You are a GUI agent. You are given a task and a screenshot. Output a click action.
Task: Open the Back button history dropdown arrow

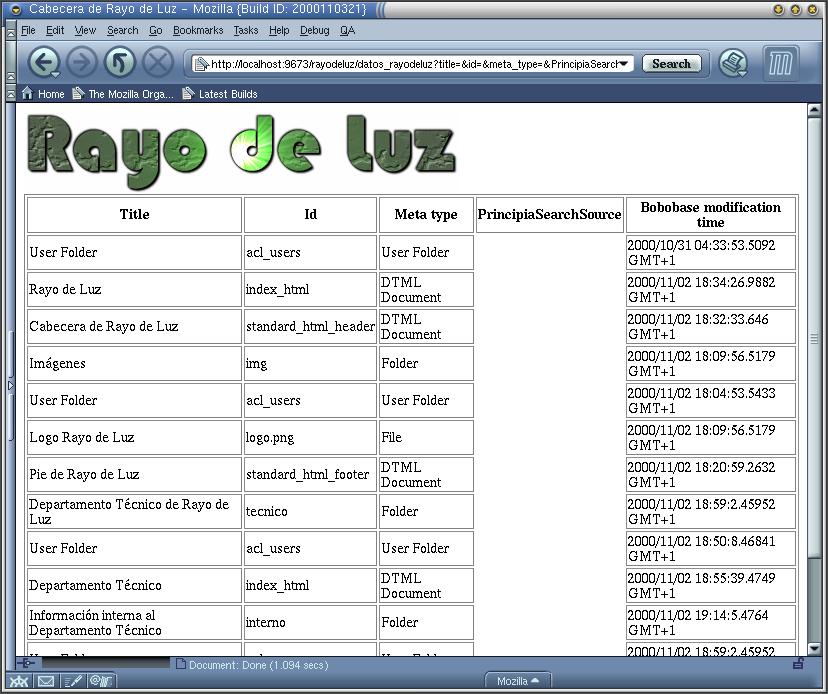(55, 74)
